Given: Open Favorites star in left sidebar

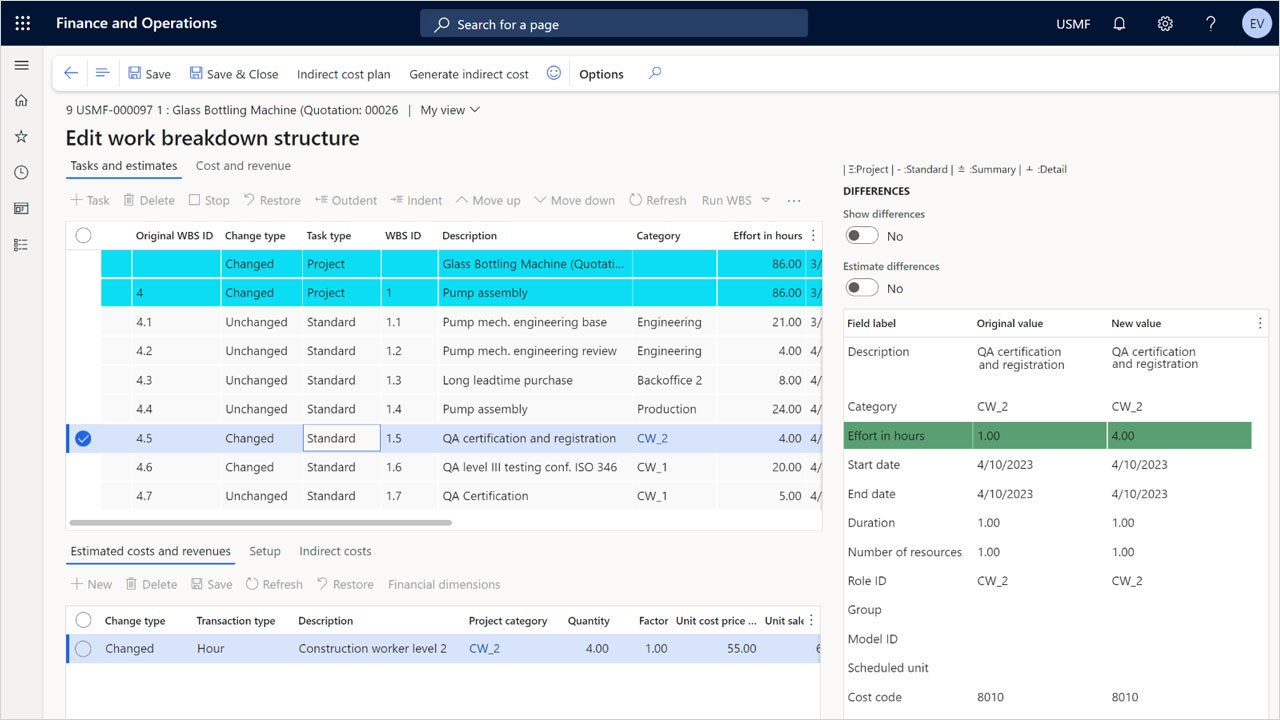Looking at the screenshot, I should tap(21, 136).
